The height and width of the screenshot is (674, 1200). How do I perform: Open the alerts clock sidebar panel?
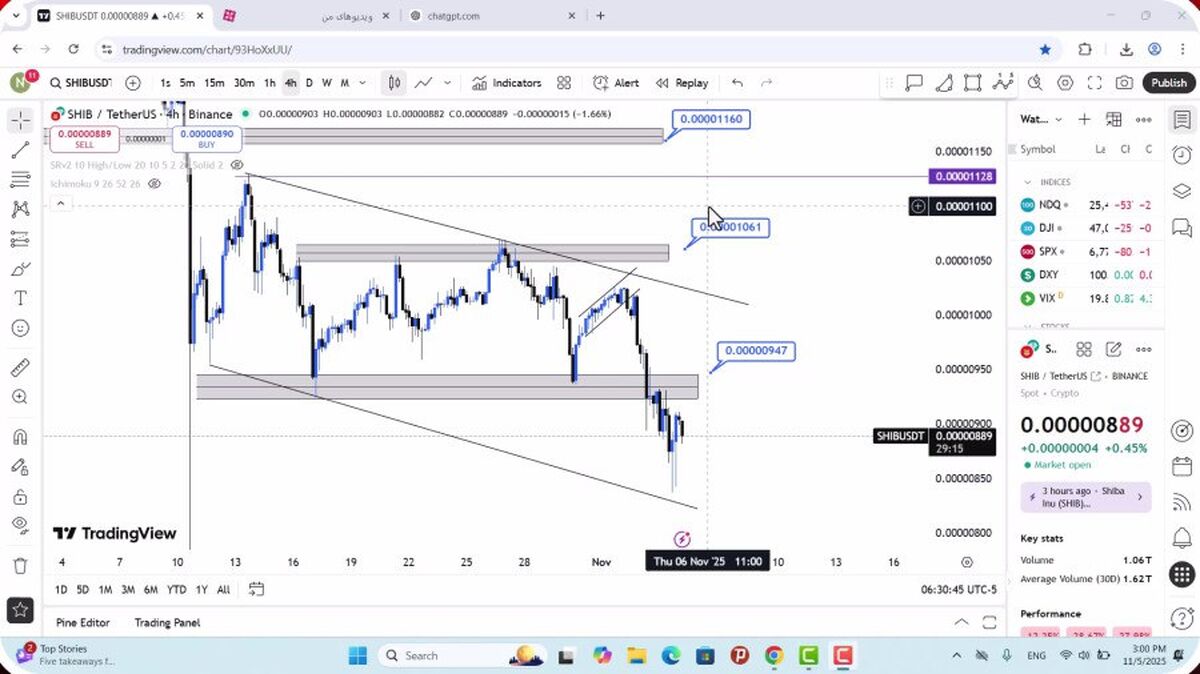1181,155
